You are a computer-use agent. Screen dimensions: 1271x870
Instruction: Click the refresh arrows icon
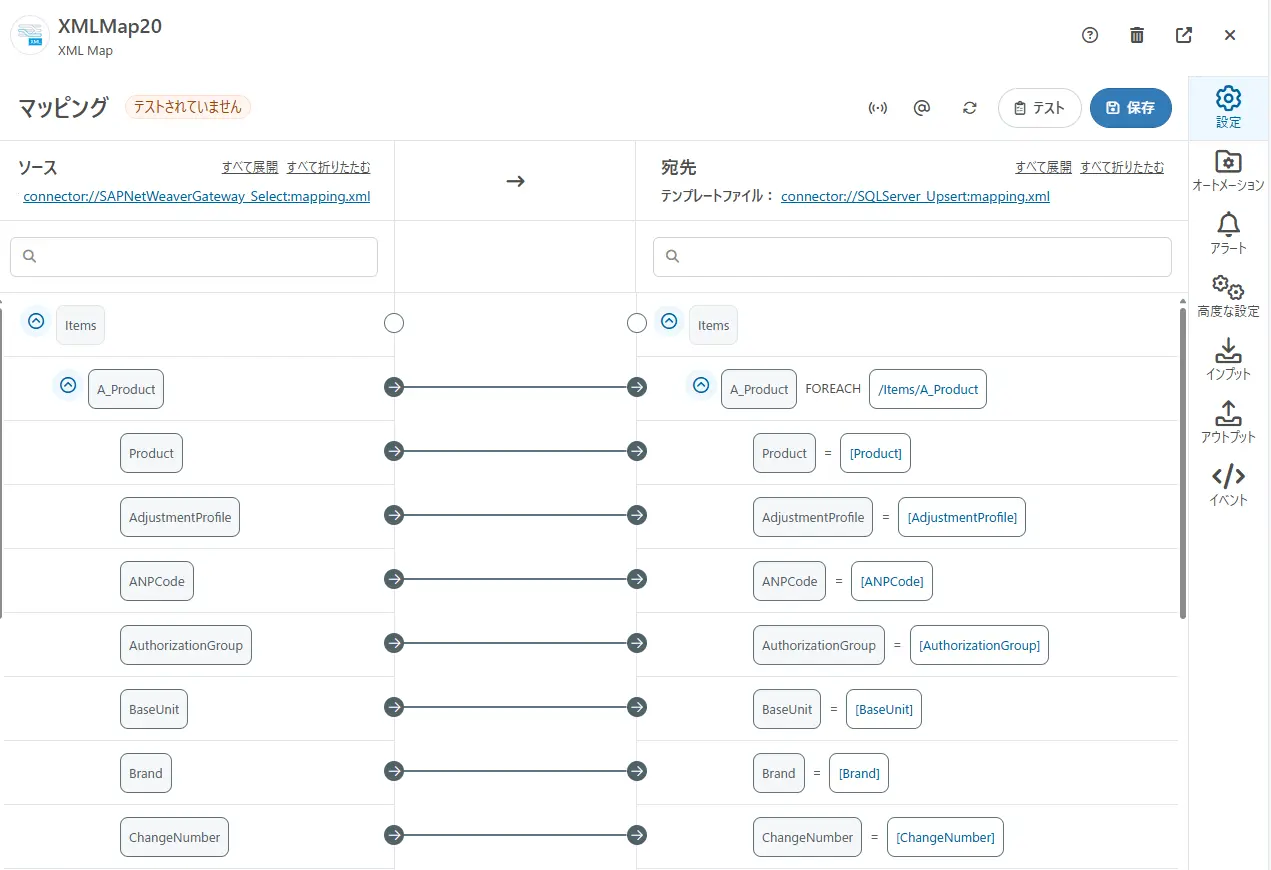(969, 108)
